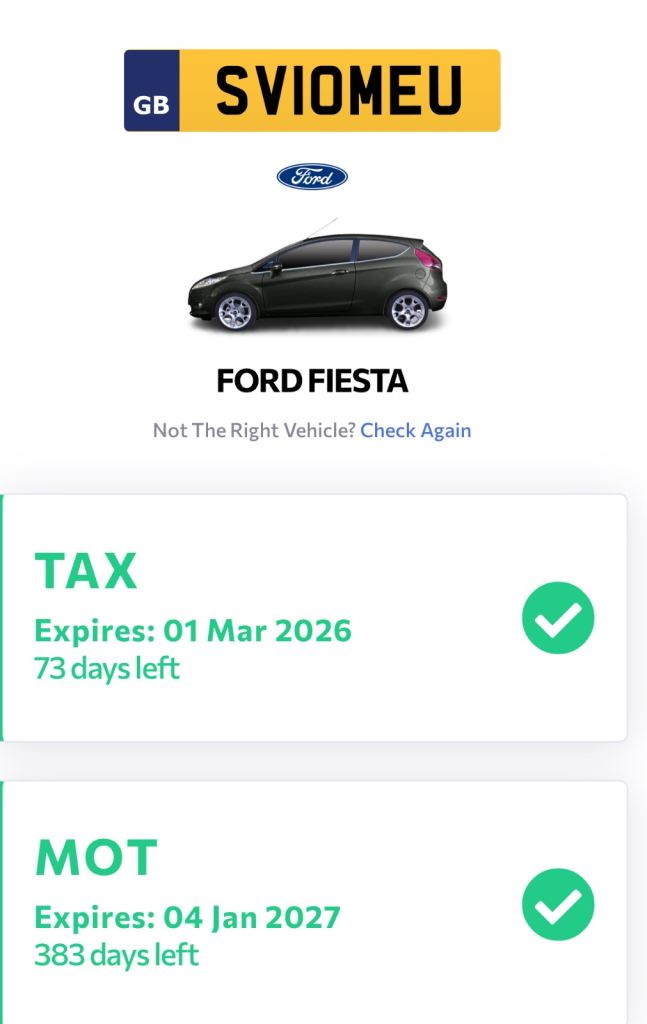The height and width of the screenshot is (1024, 647).
Task: Click the blue Ford script inside the logo
Action: click(x=311, y=176)
